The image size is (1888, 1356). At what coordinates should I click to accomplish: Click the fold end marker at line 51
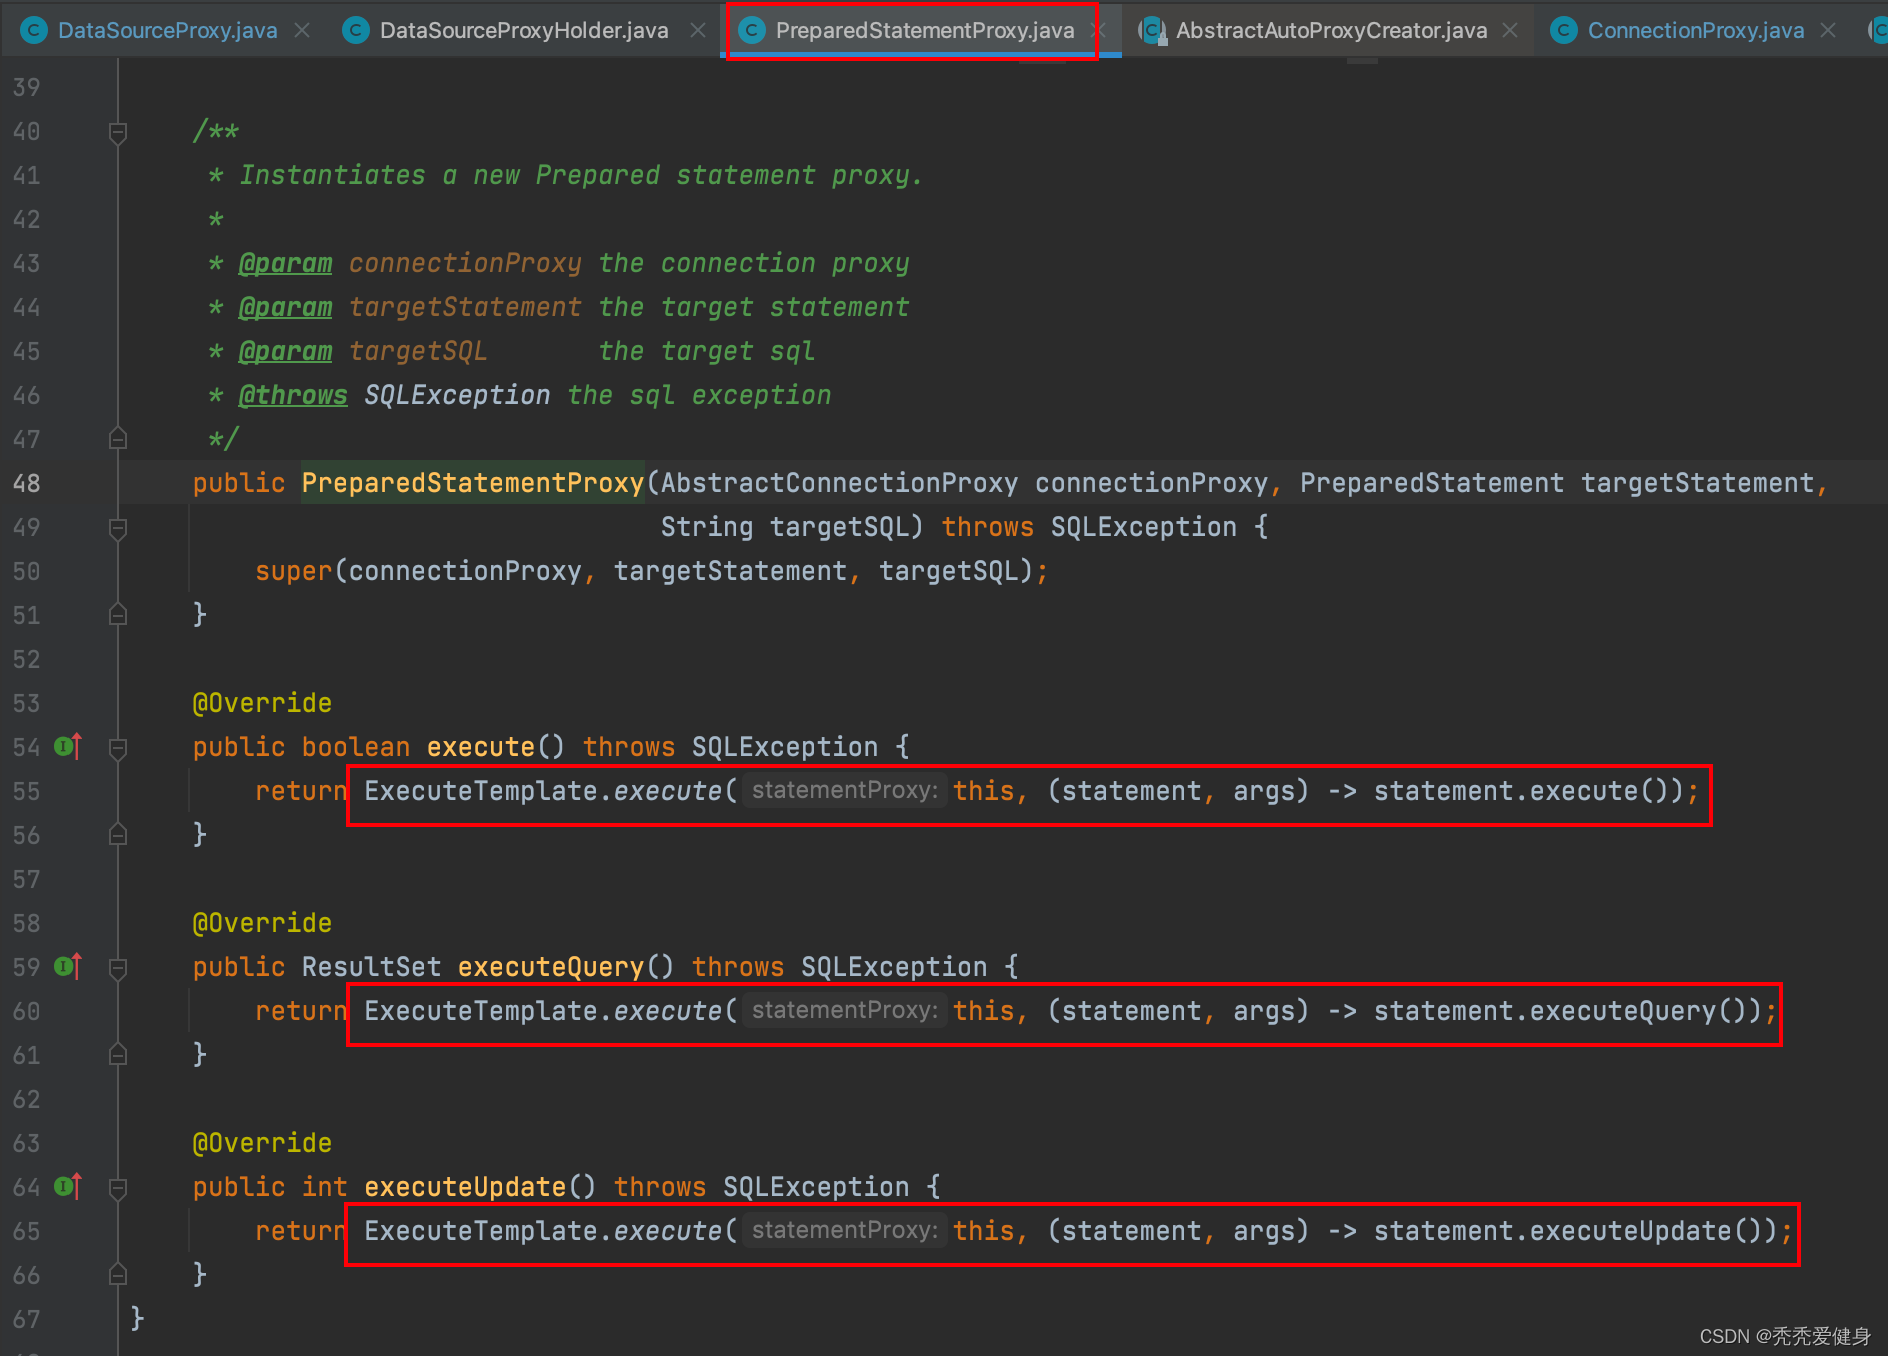(118, 614)
